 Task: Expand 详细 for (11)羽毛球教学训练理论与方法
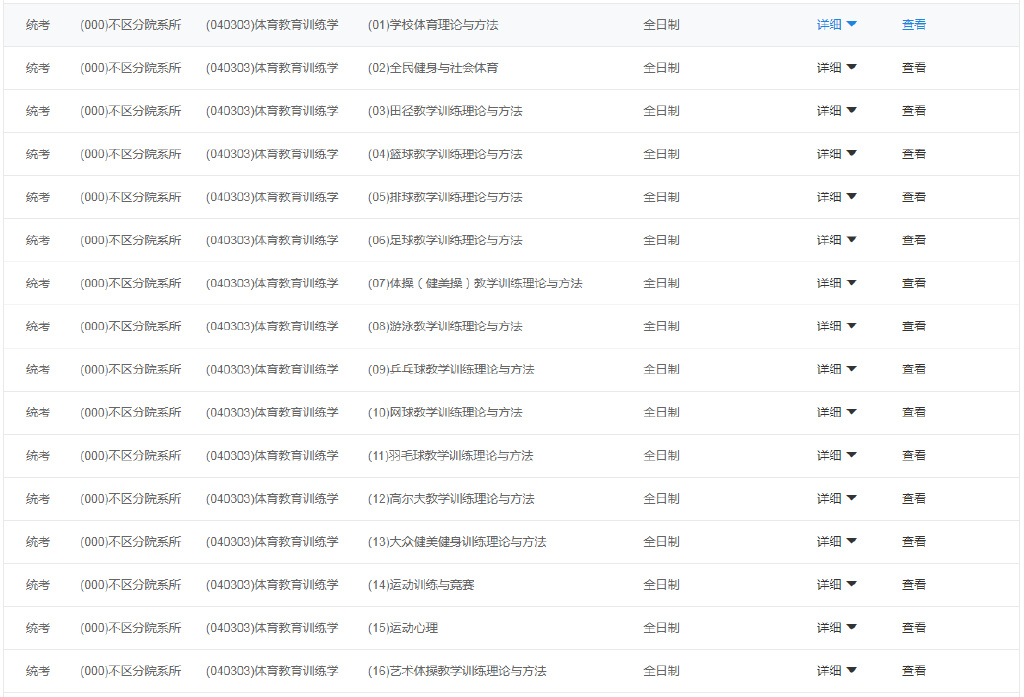pos(837,456)
